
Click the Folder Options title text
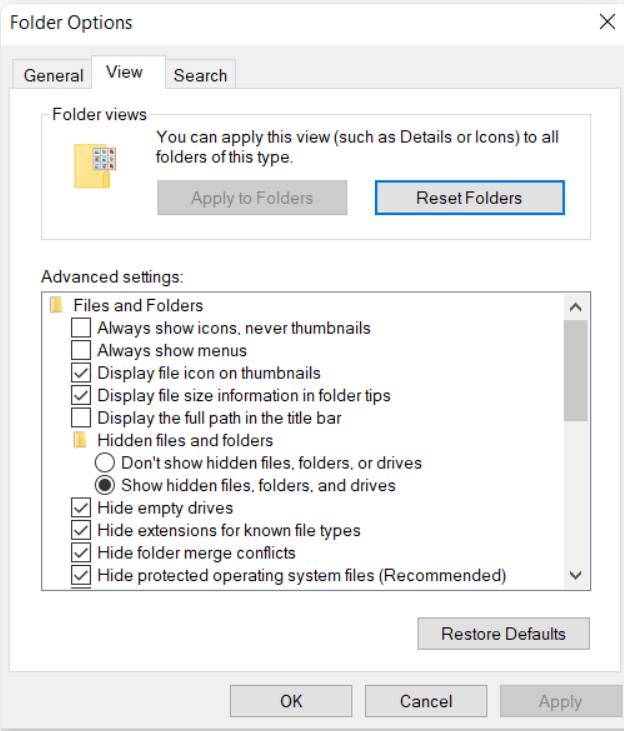[71, 22]
